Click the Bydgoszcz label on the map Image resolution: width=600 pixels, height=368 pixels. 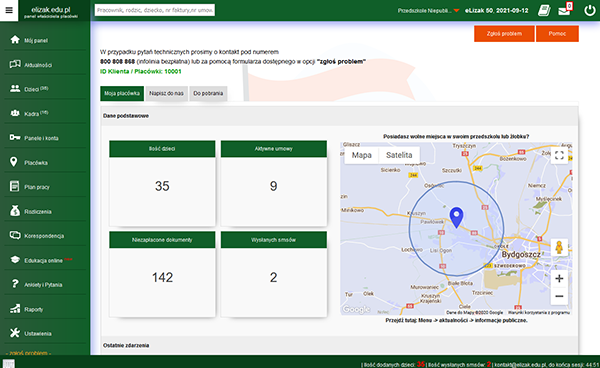tap(521, 254)
